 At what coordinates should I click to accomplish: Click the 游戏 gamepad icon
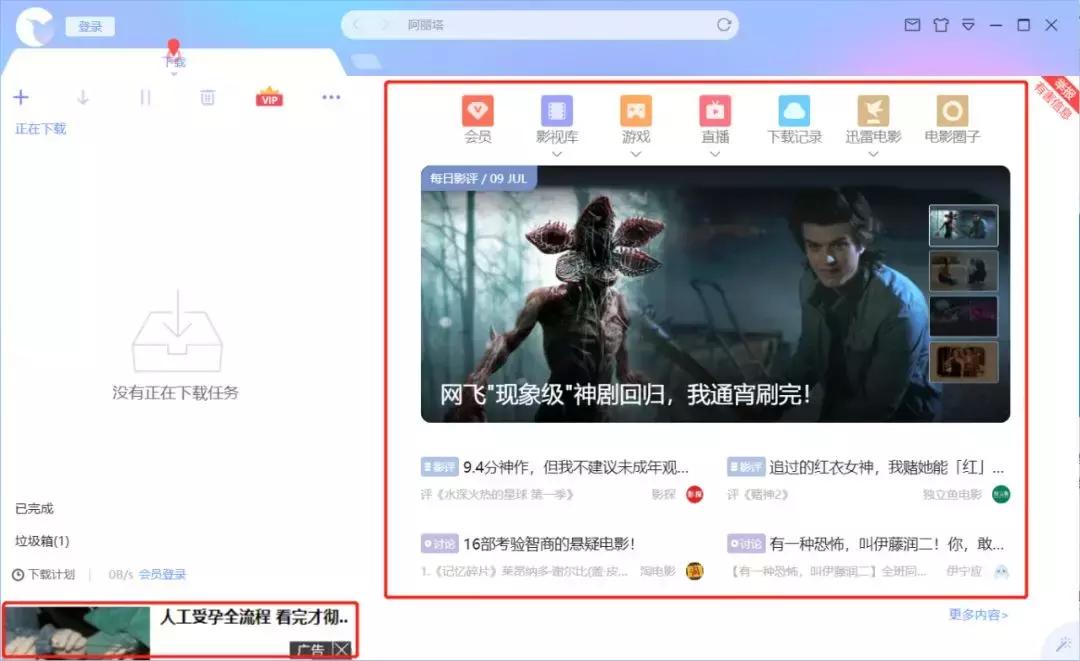(x=637, y=110)
